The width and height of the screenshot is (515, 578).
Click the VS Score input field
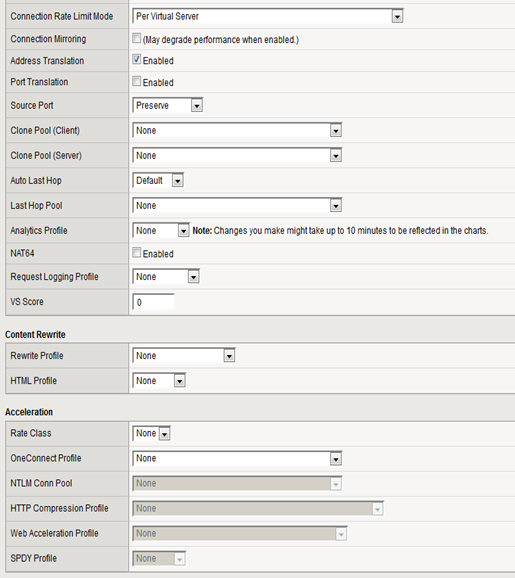pyautogui.click(x=153, y=302)
